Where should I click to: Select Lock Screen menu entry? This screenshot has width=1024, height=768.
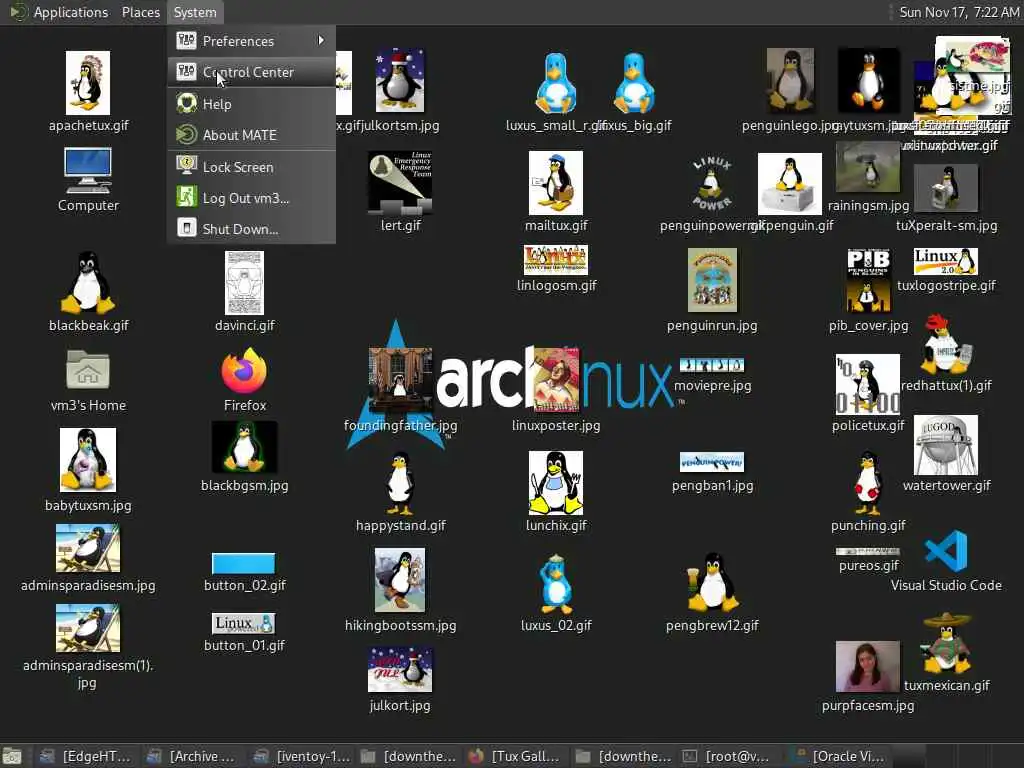[251, 167]
